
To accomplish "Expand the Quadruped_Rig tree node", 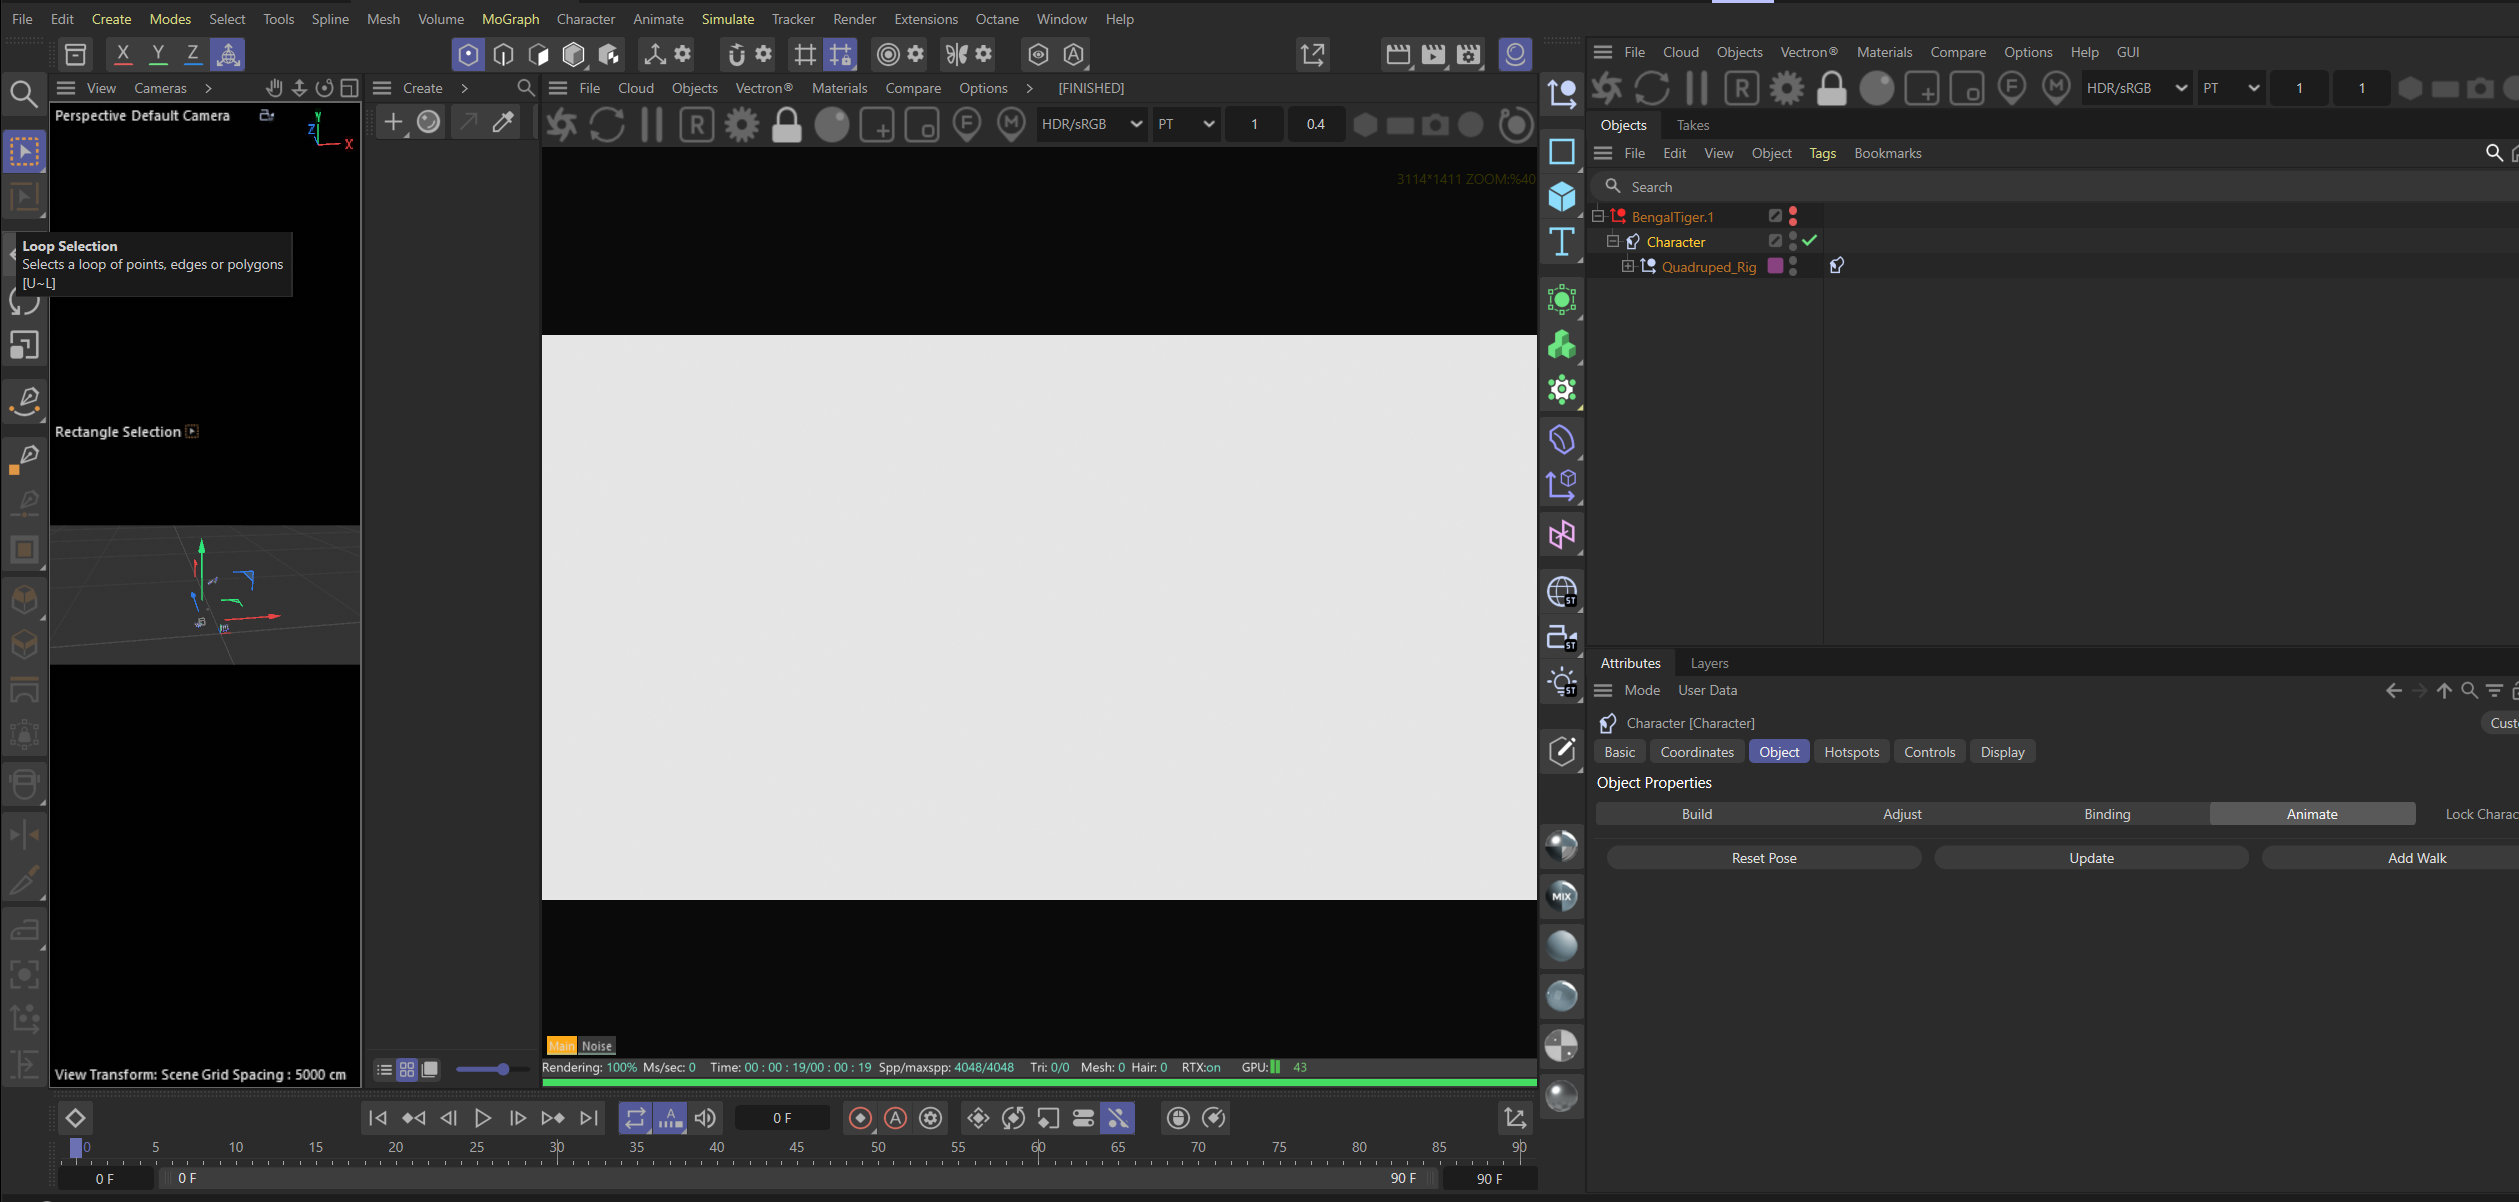I will point(1627,266).
